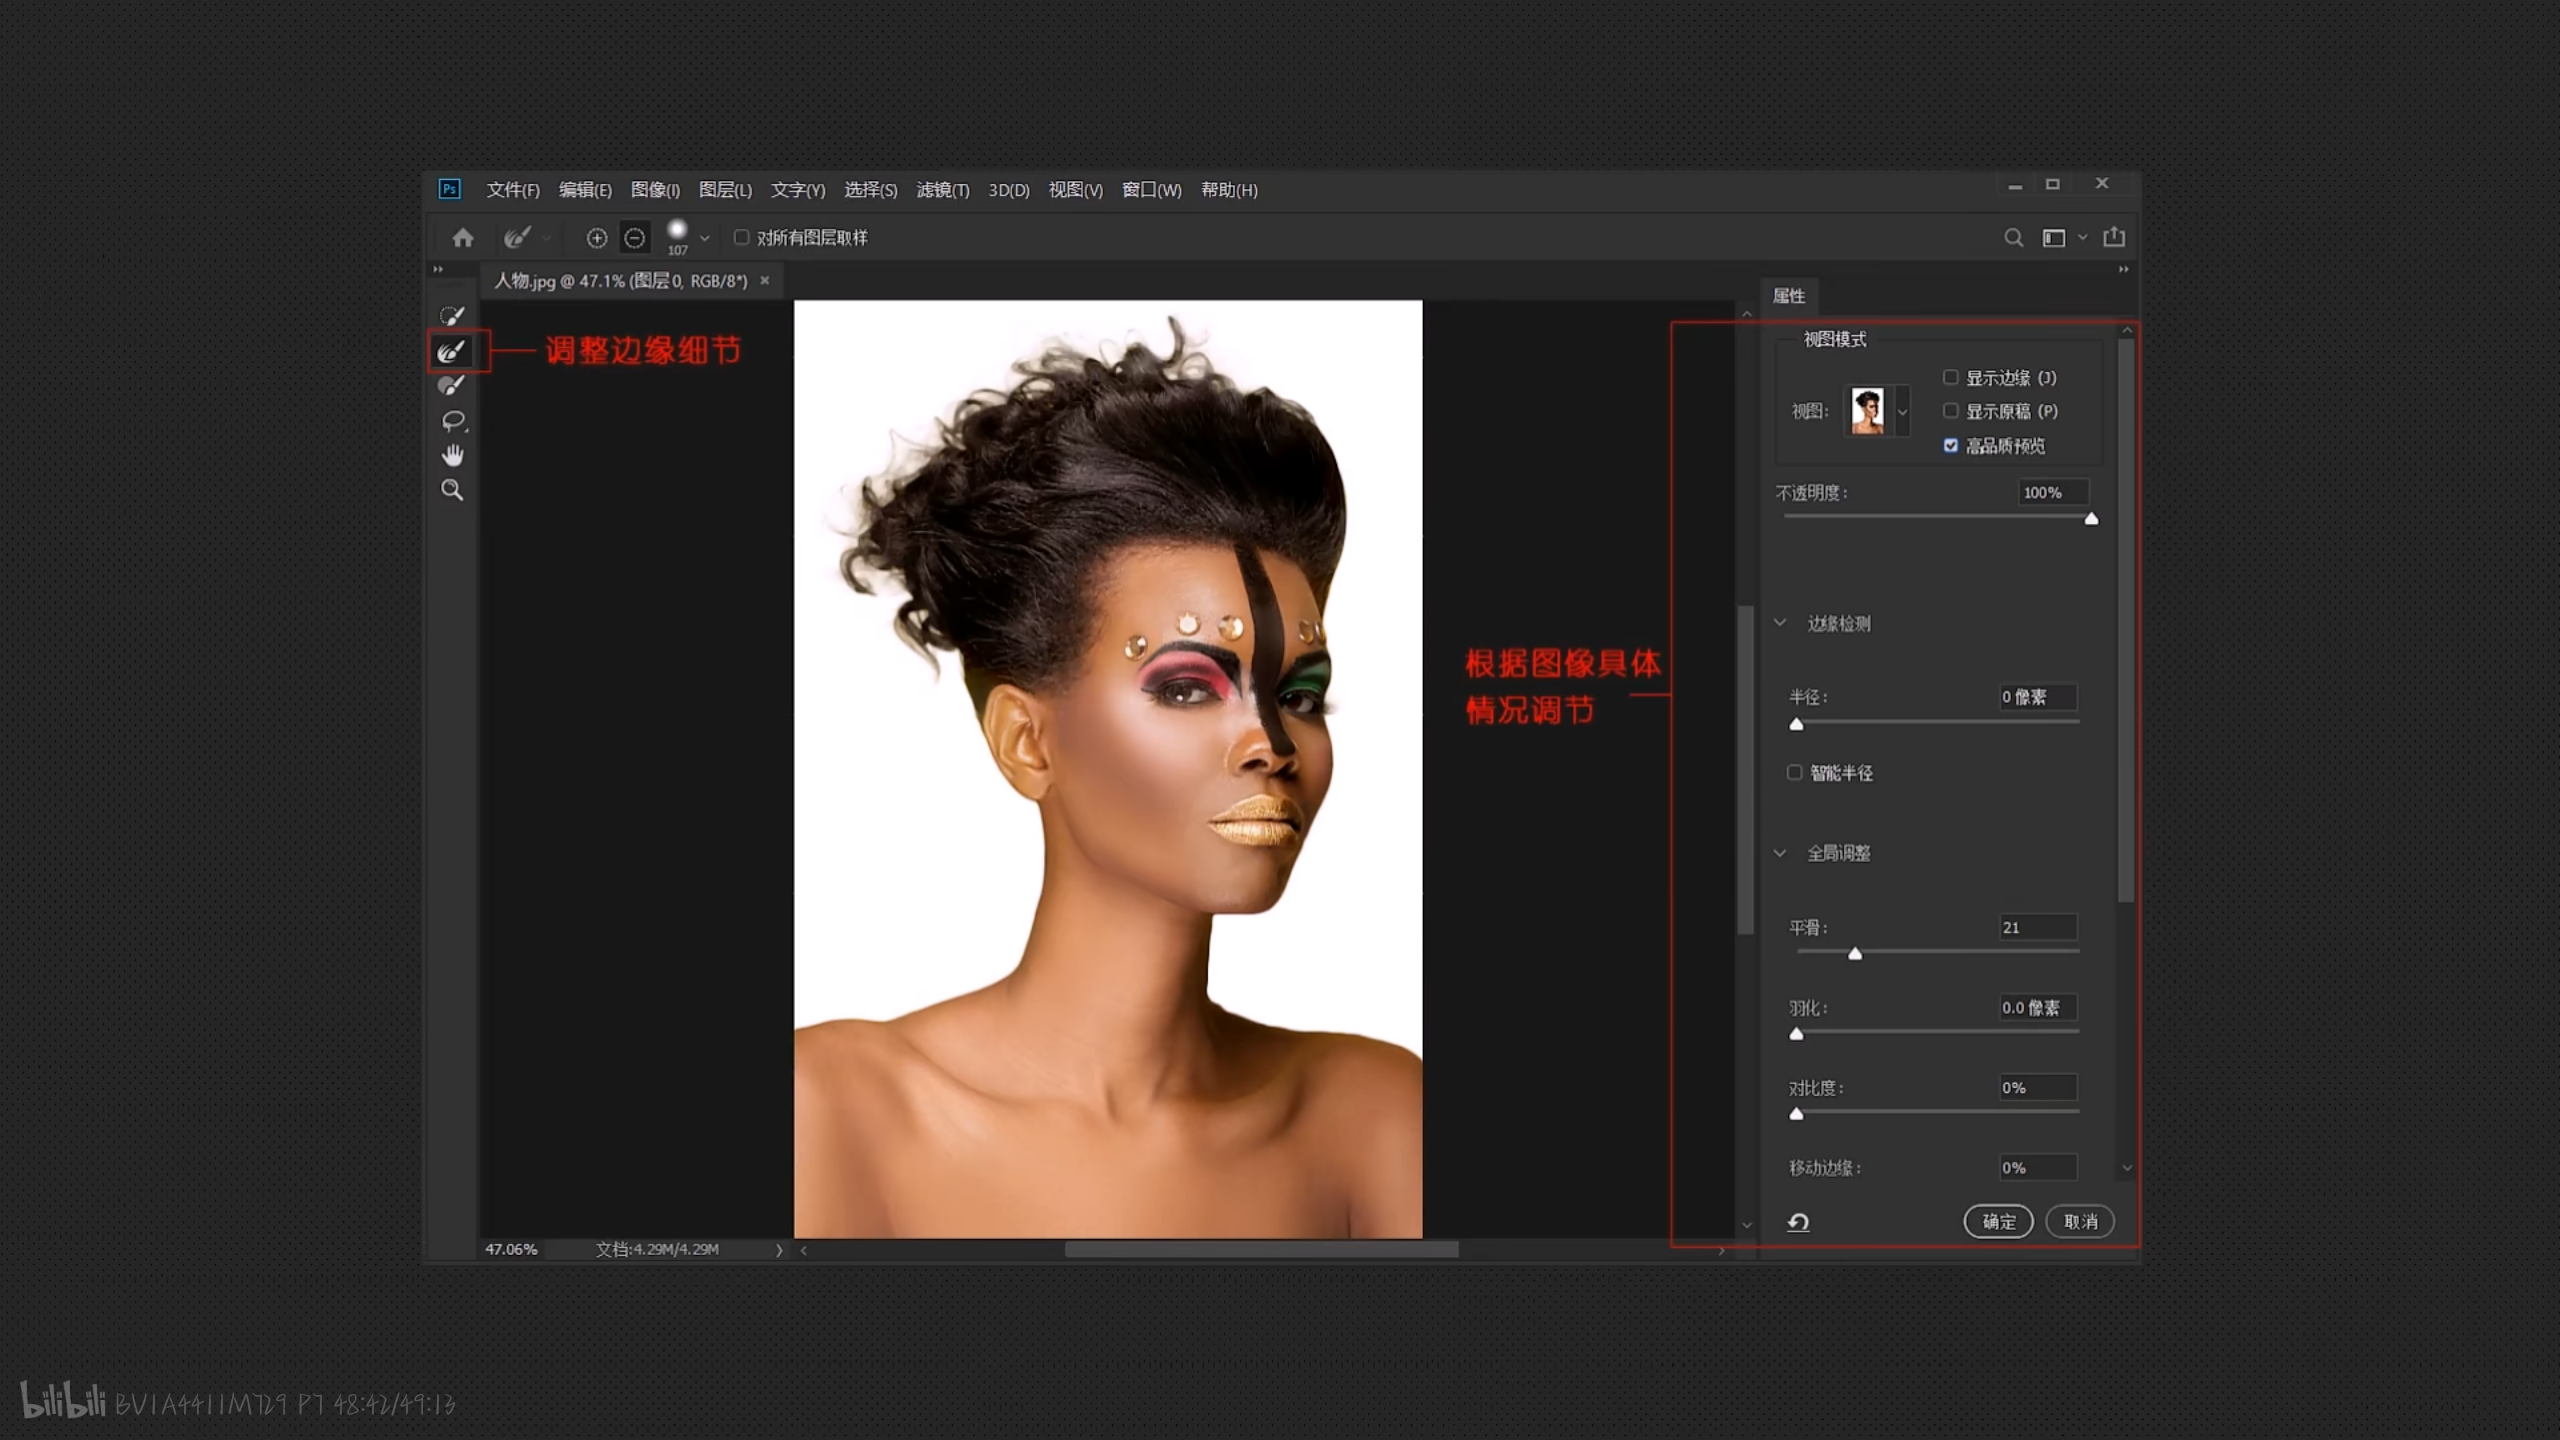
Task: Open the 滤镜(T) menu
Action: coord(943,190)
